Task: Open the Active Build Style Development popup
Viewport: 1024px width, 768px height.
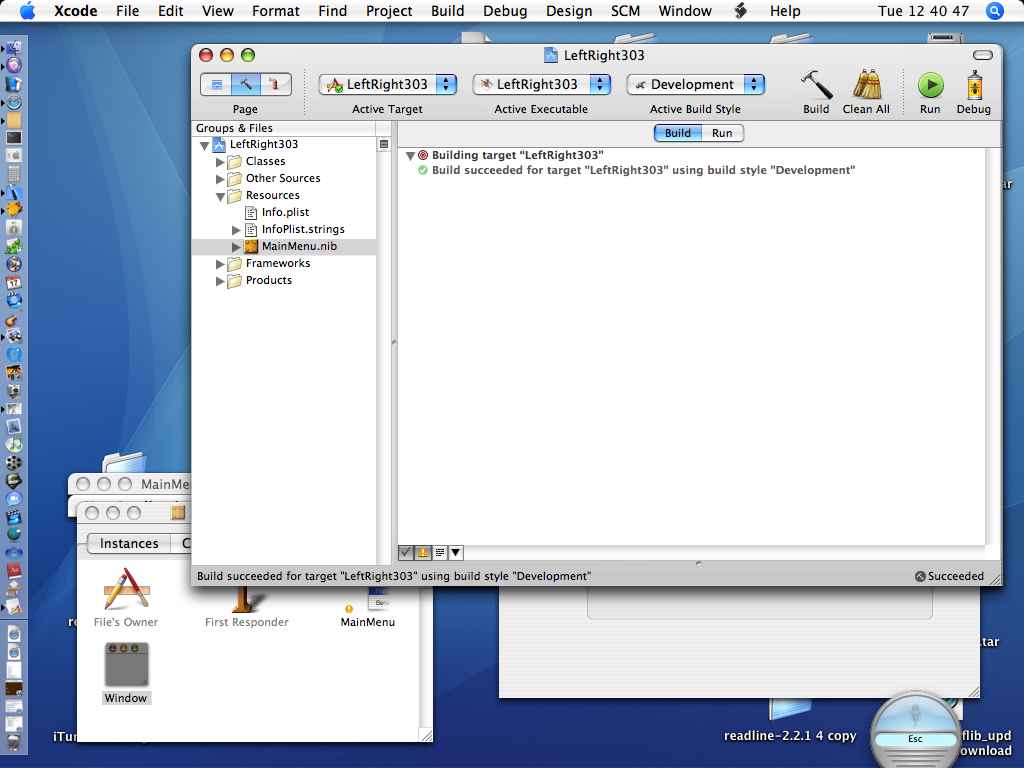Action: pos(695,84)
